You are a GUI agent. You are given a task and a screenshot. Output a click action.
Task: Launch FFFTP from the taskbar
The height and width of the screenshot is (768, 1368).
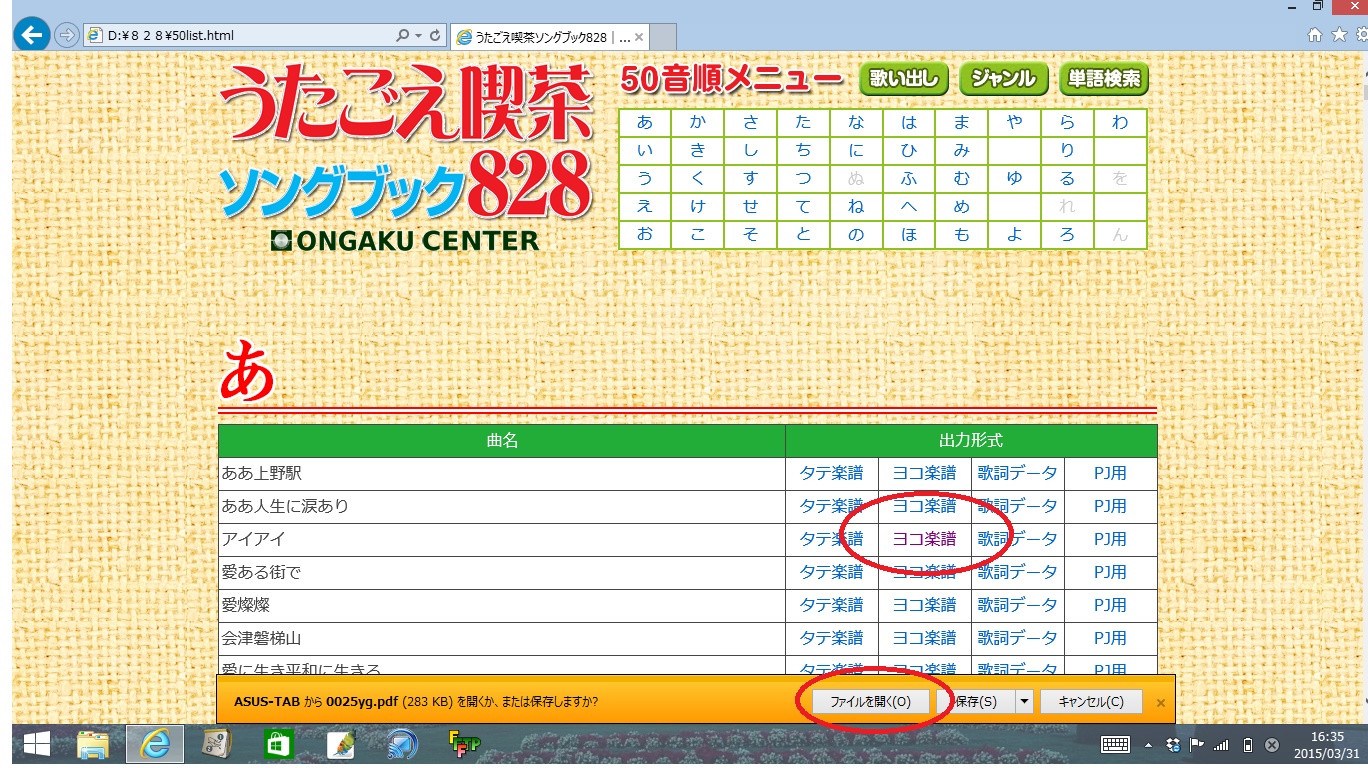(464, 744)
